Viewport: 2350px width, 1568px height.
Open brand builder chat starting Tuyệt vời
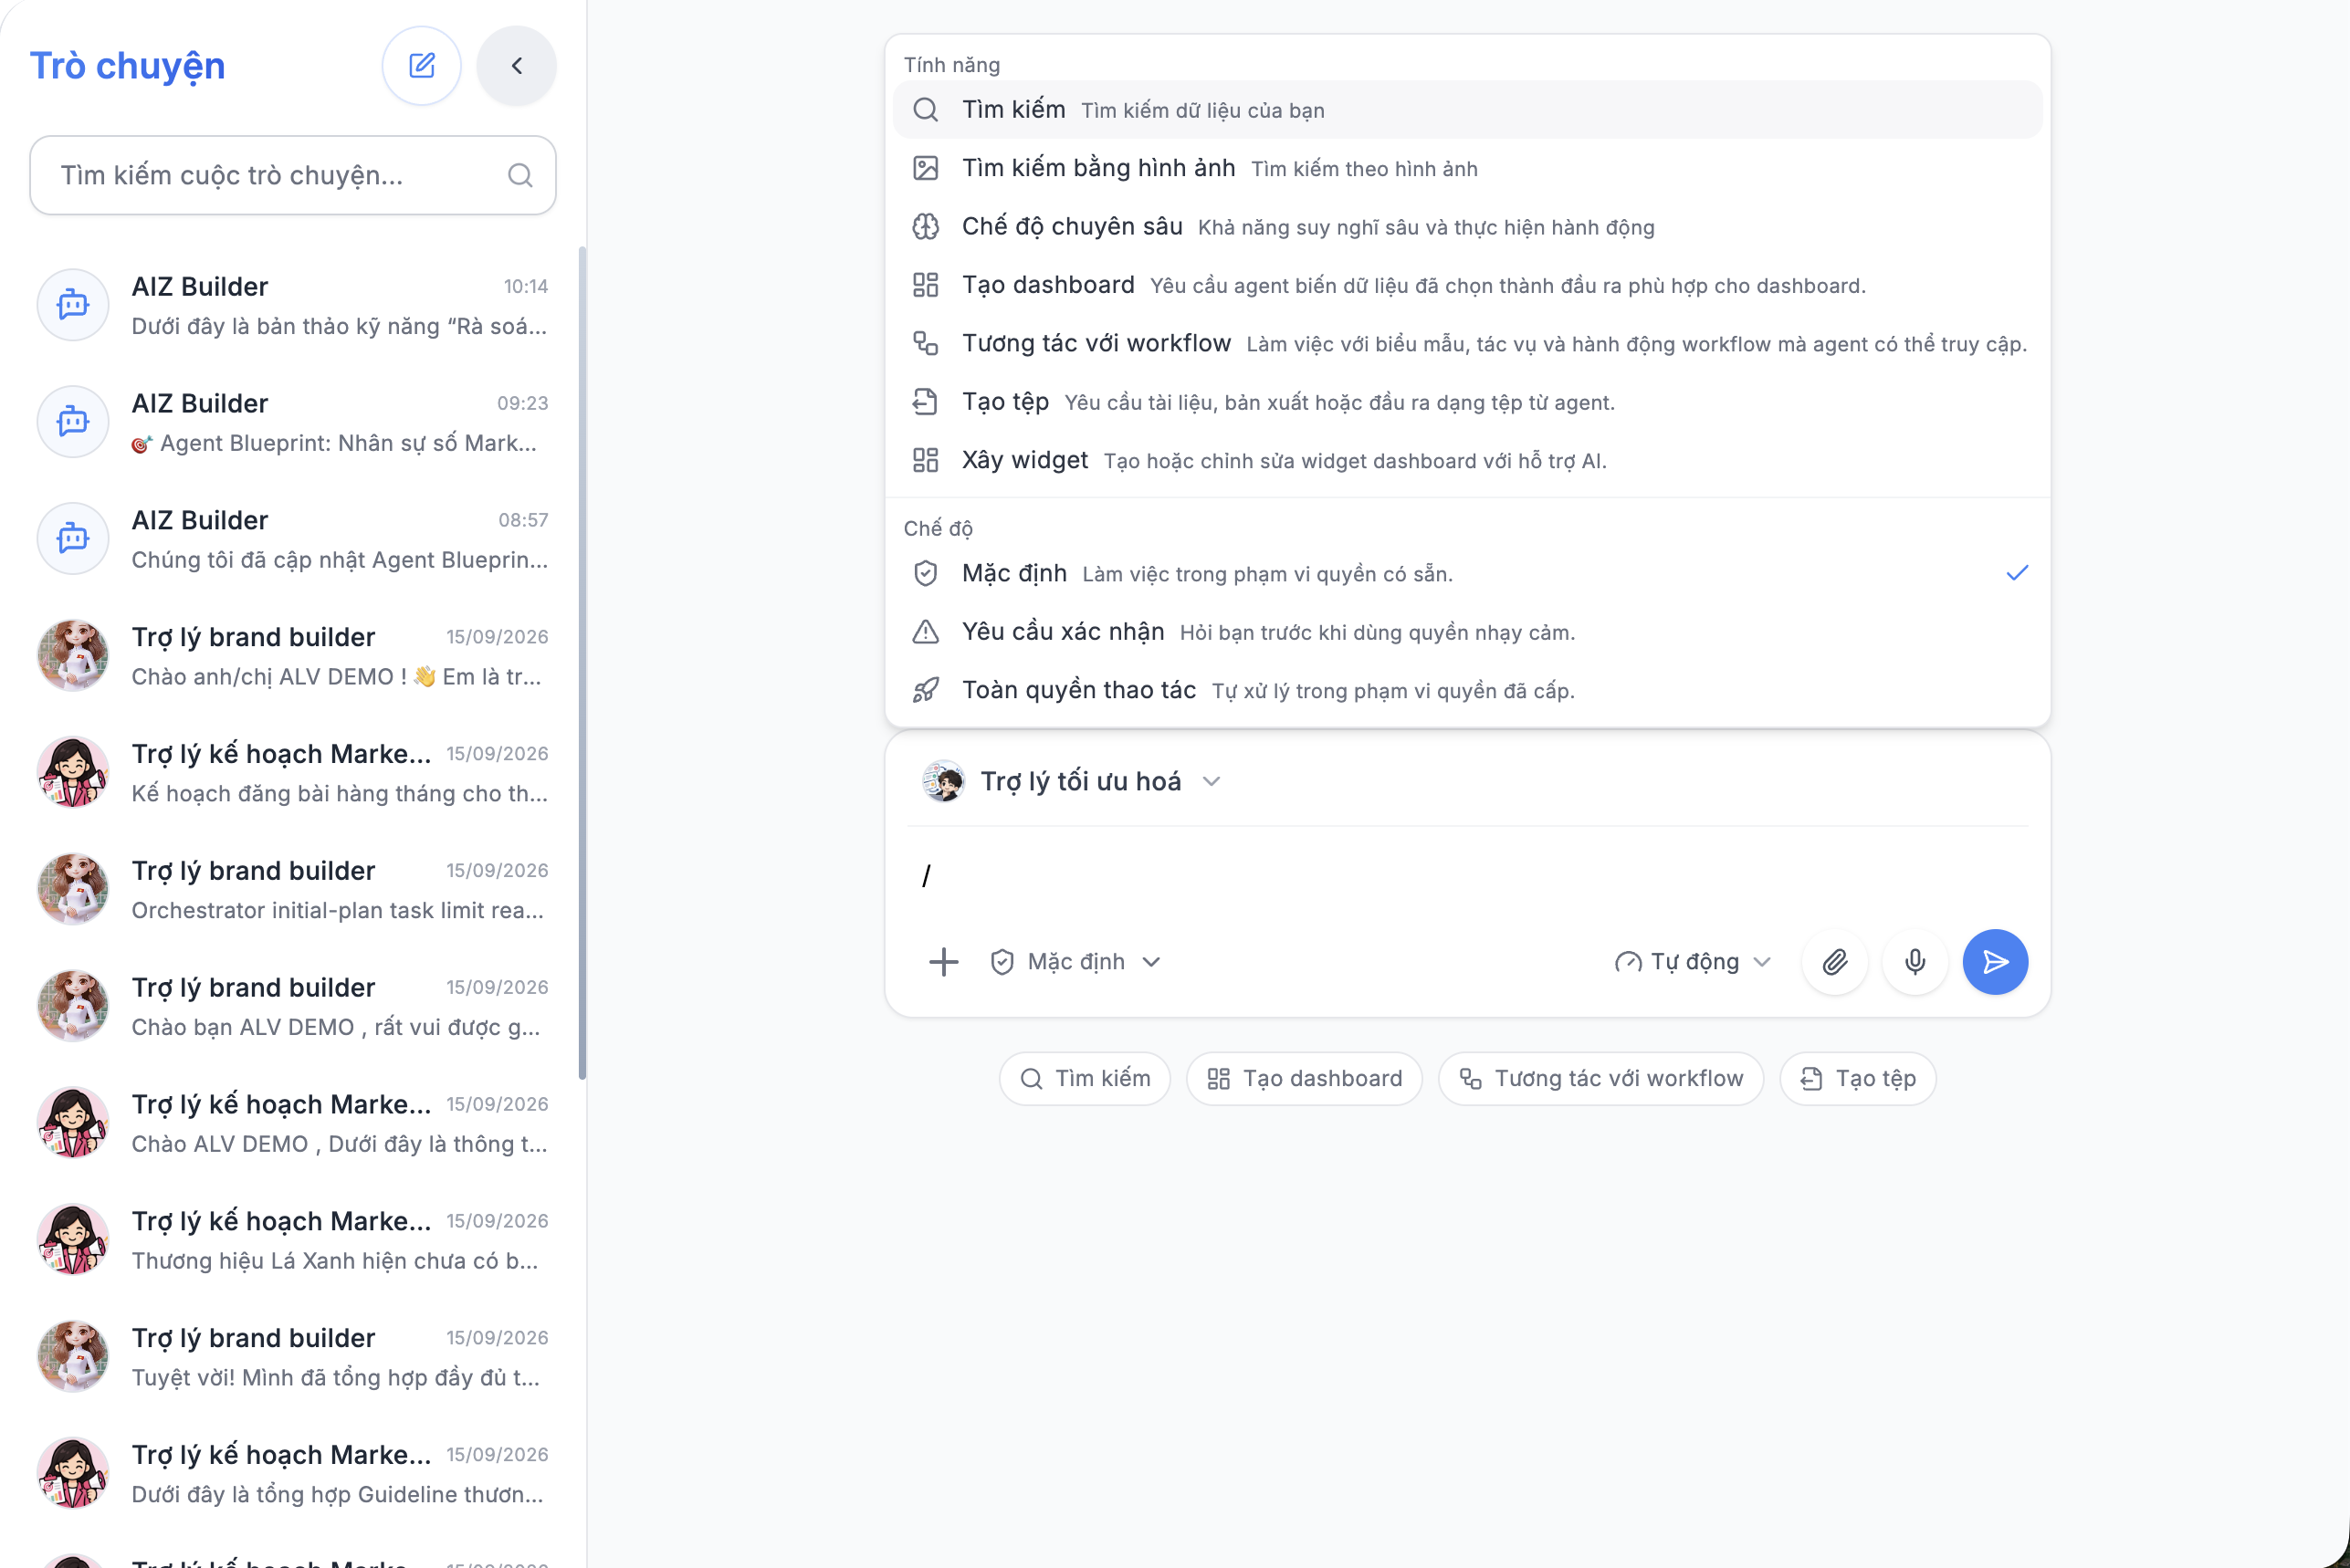click(292, 1357)
